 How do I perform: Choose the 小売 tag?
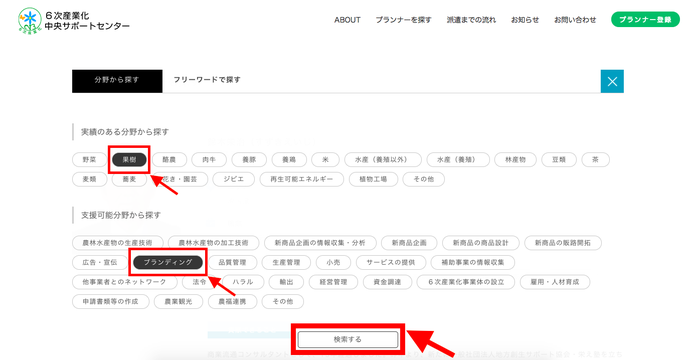[333, 262]
